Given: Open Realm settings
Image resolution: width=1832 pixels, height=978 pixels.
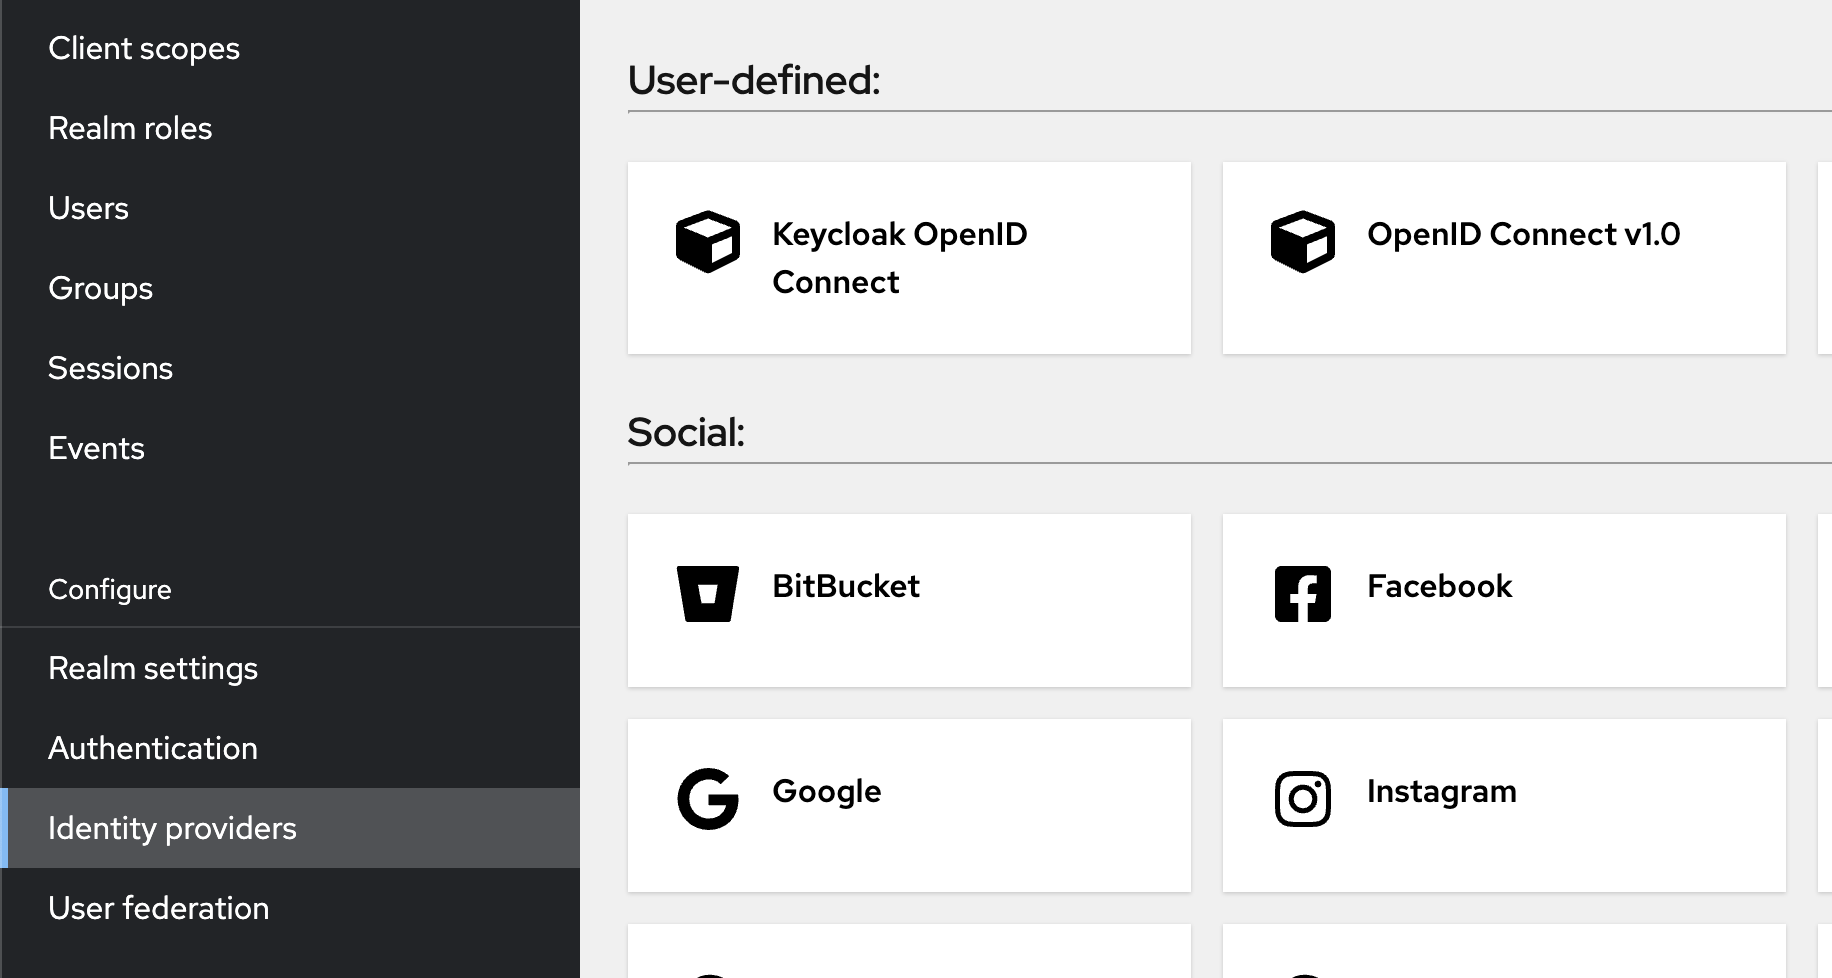Looking at the screenshot, I should [290, 668].
